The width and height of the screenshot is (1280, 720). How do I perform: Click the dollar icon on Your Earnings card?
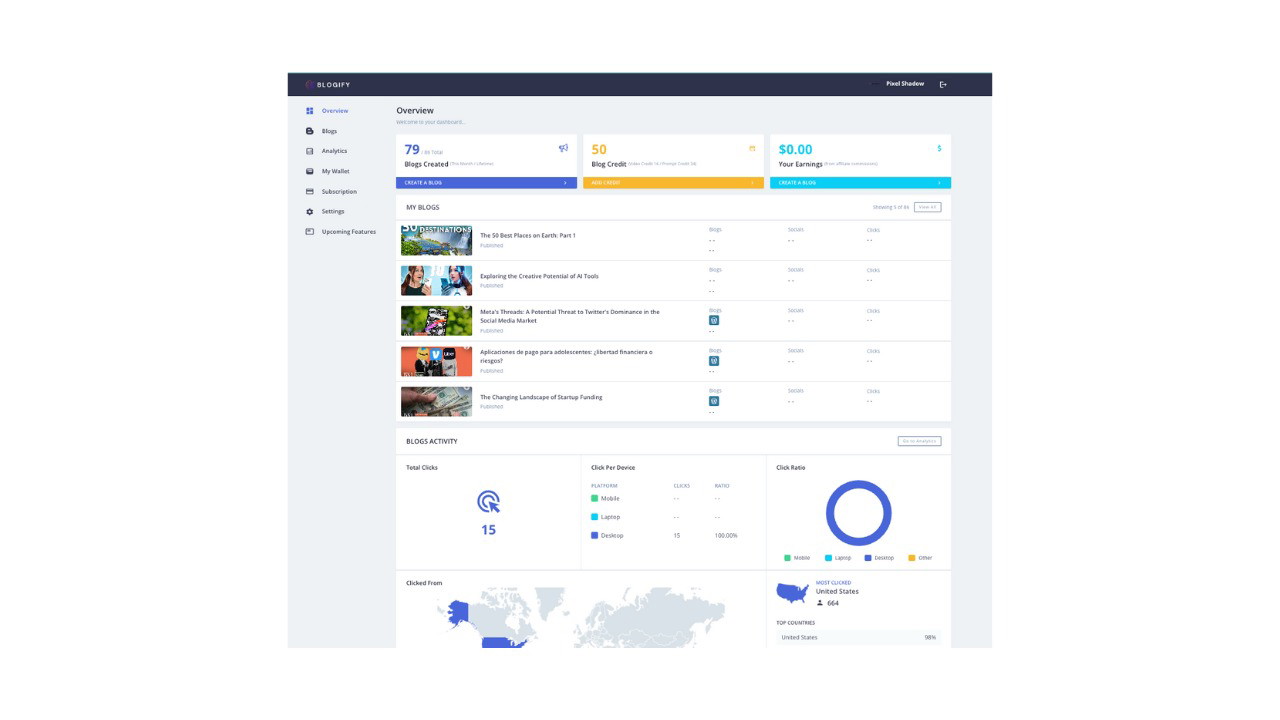(938, 147)
